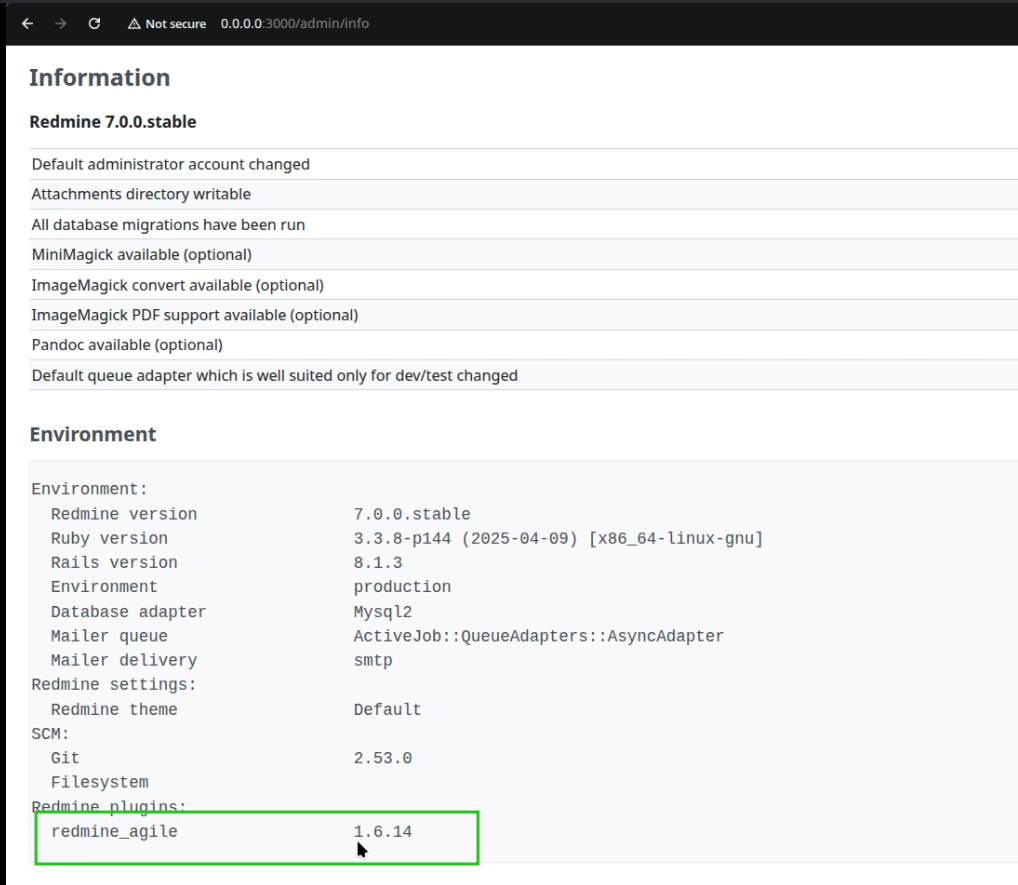
Task: Click the Redmine version label
Action: [124, 514]
